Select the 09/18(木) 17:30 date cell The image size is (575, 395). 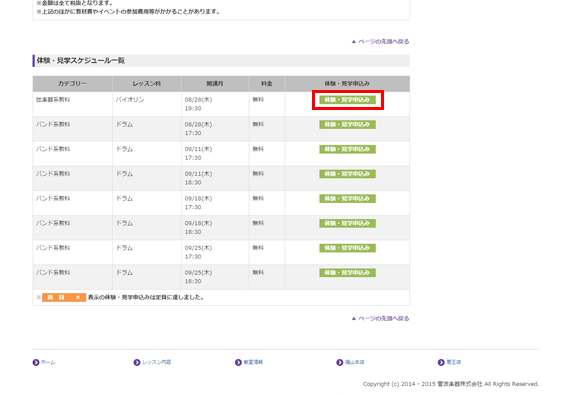[215, 203]
